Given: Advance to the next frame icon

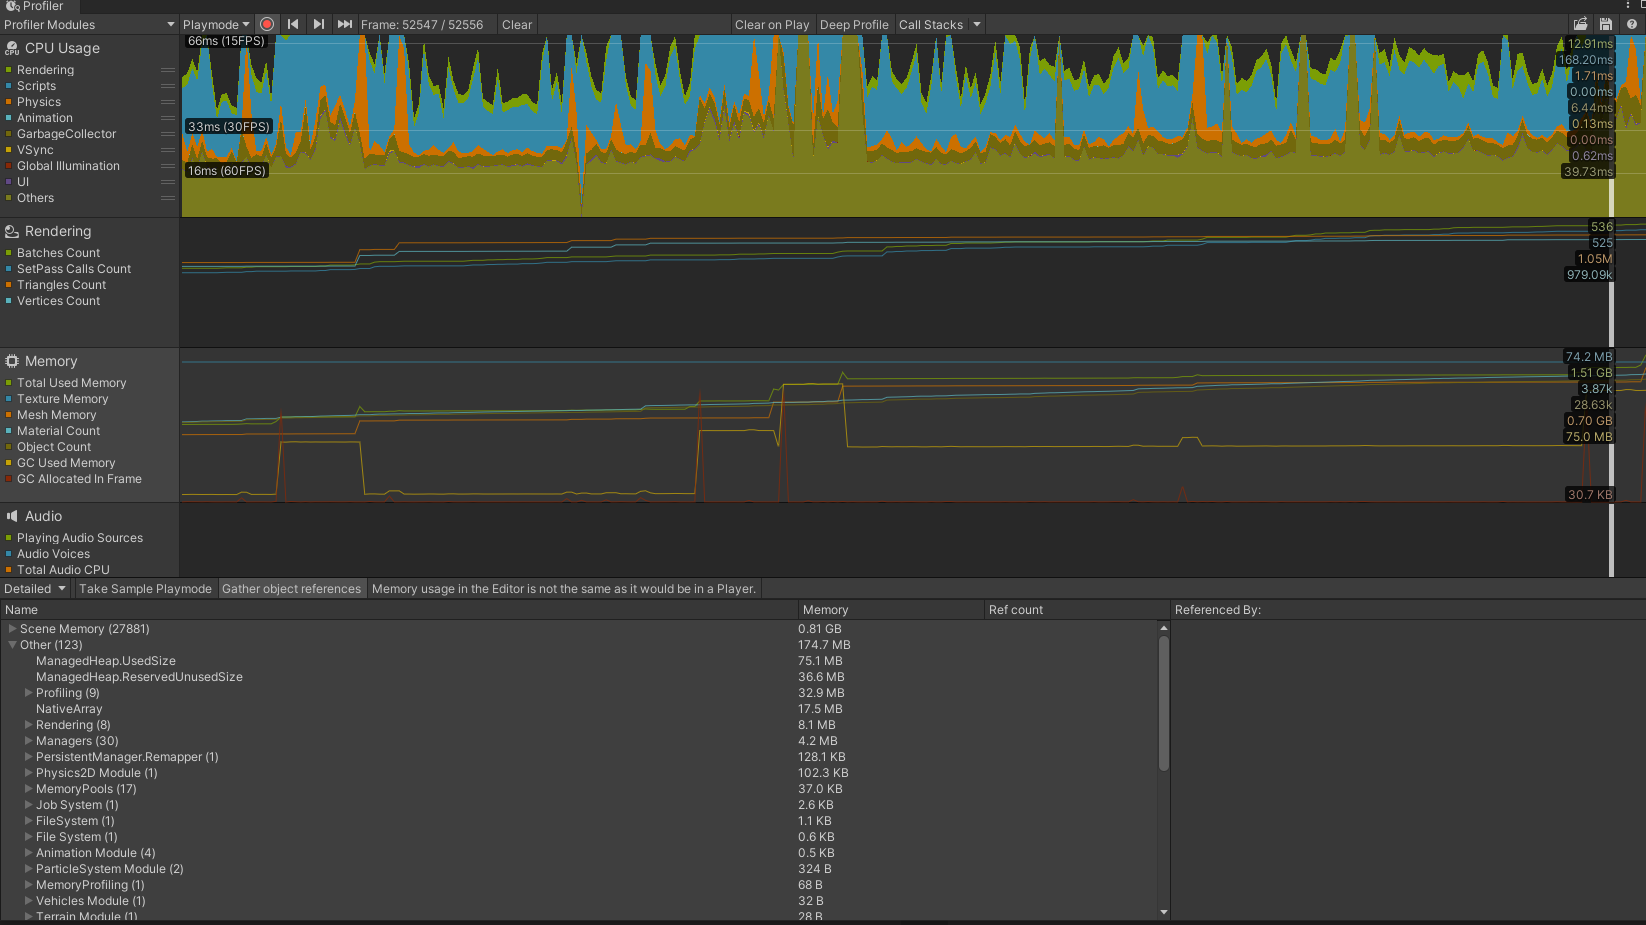Looking at the screenshot, I should [318, 23].
